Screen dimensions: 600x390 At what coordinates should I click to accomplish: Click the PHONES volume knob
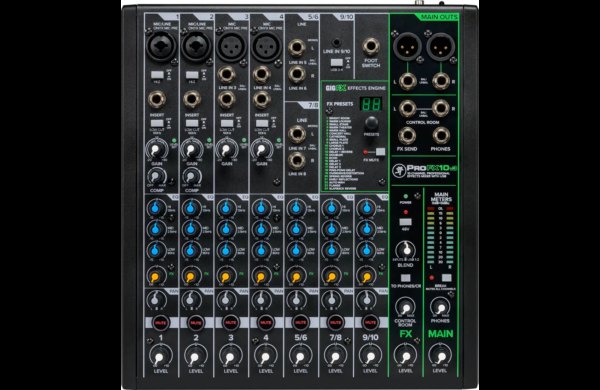tap(440, 307)
